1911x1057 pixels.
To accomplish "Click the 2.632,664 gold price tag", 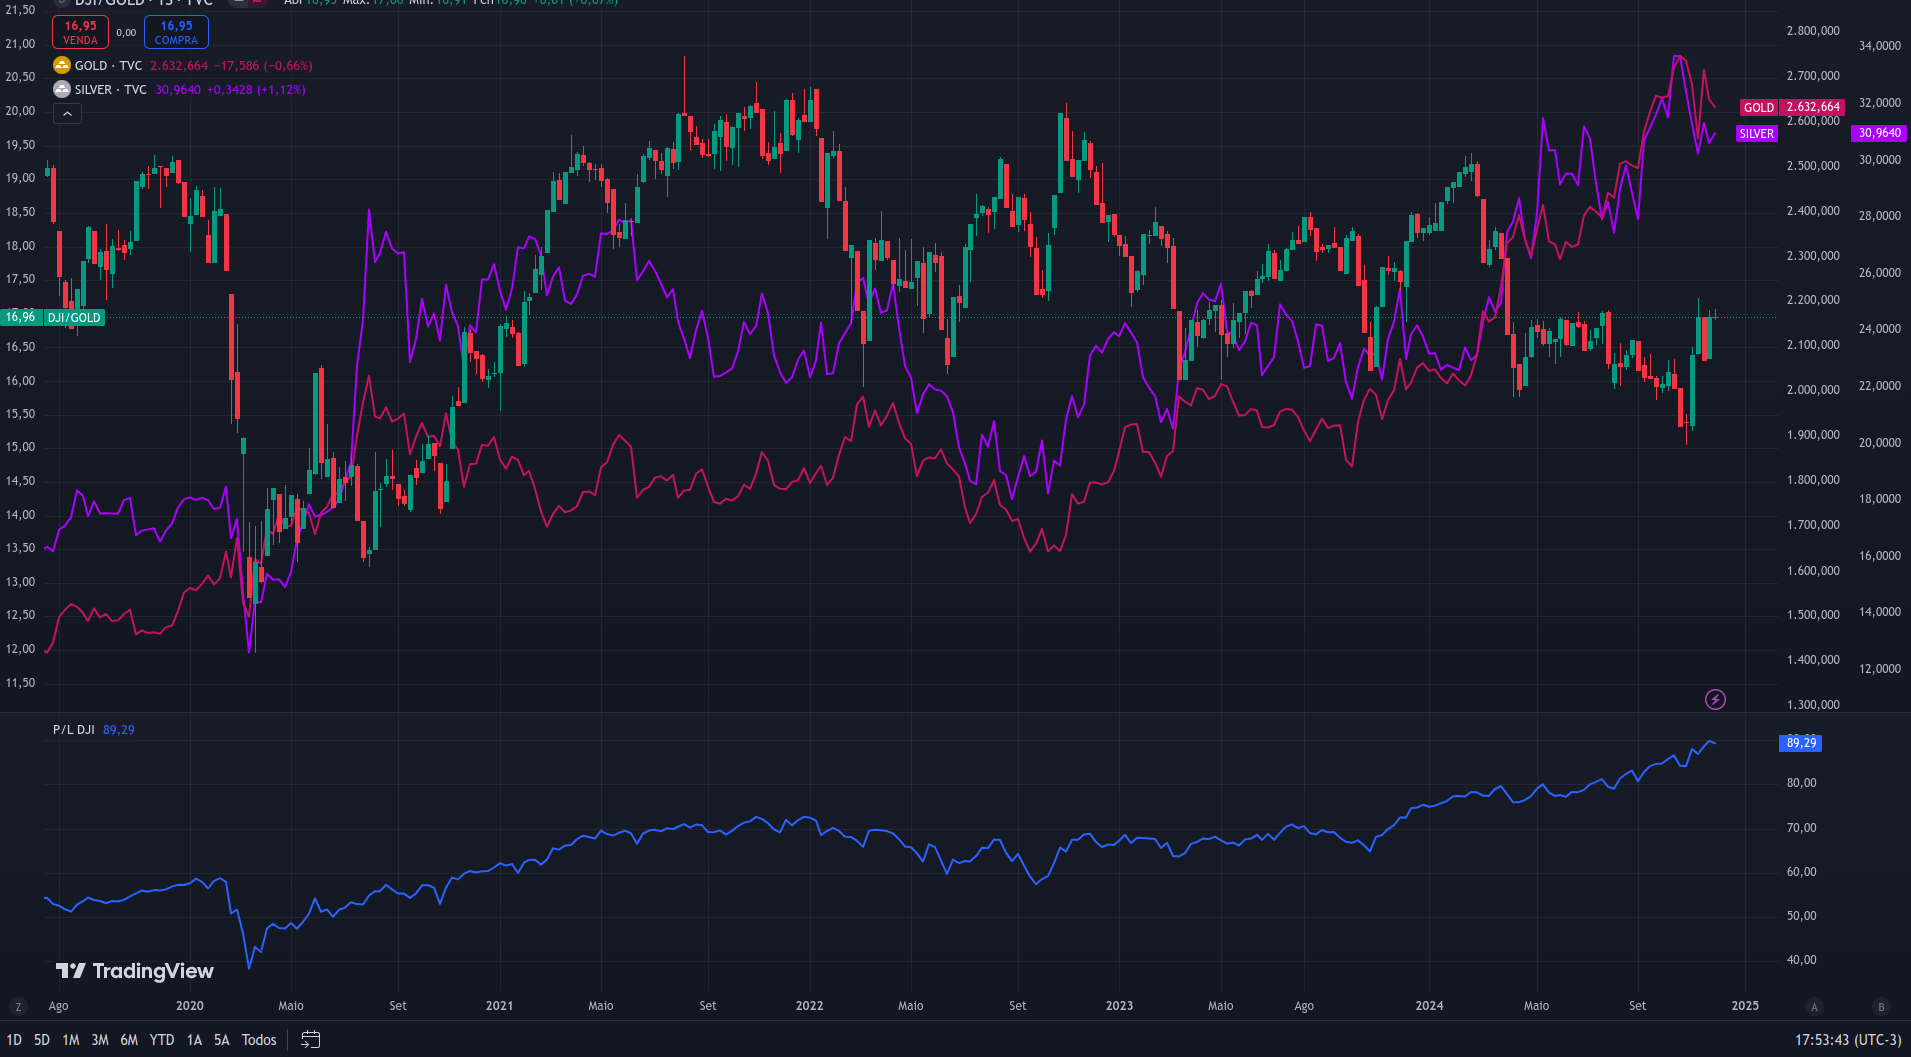I will [x=1814, y=107].
